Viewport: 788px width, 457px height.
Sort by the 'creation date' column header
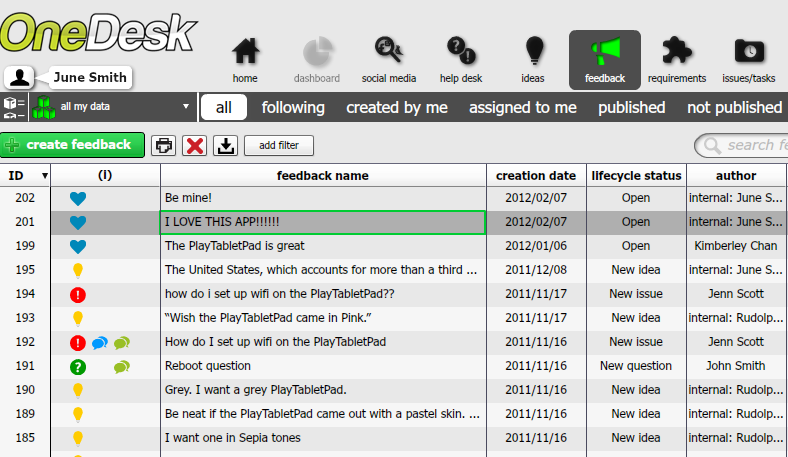click(x=536, y=176)
